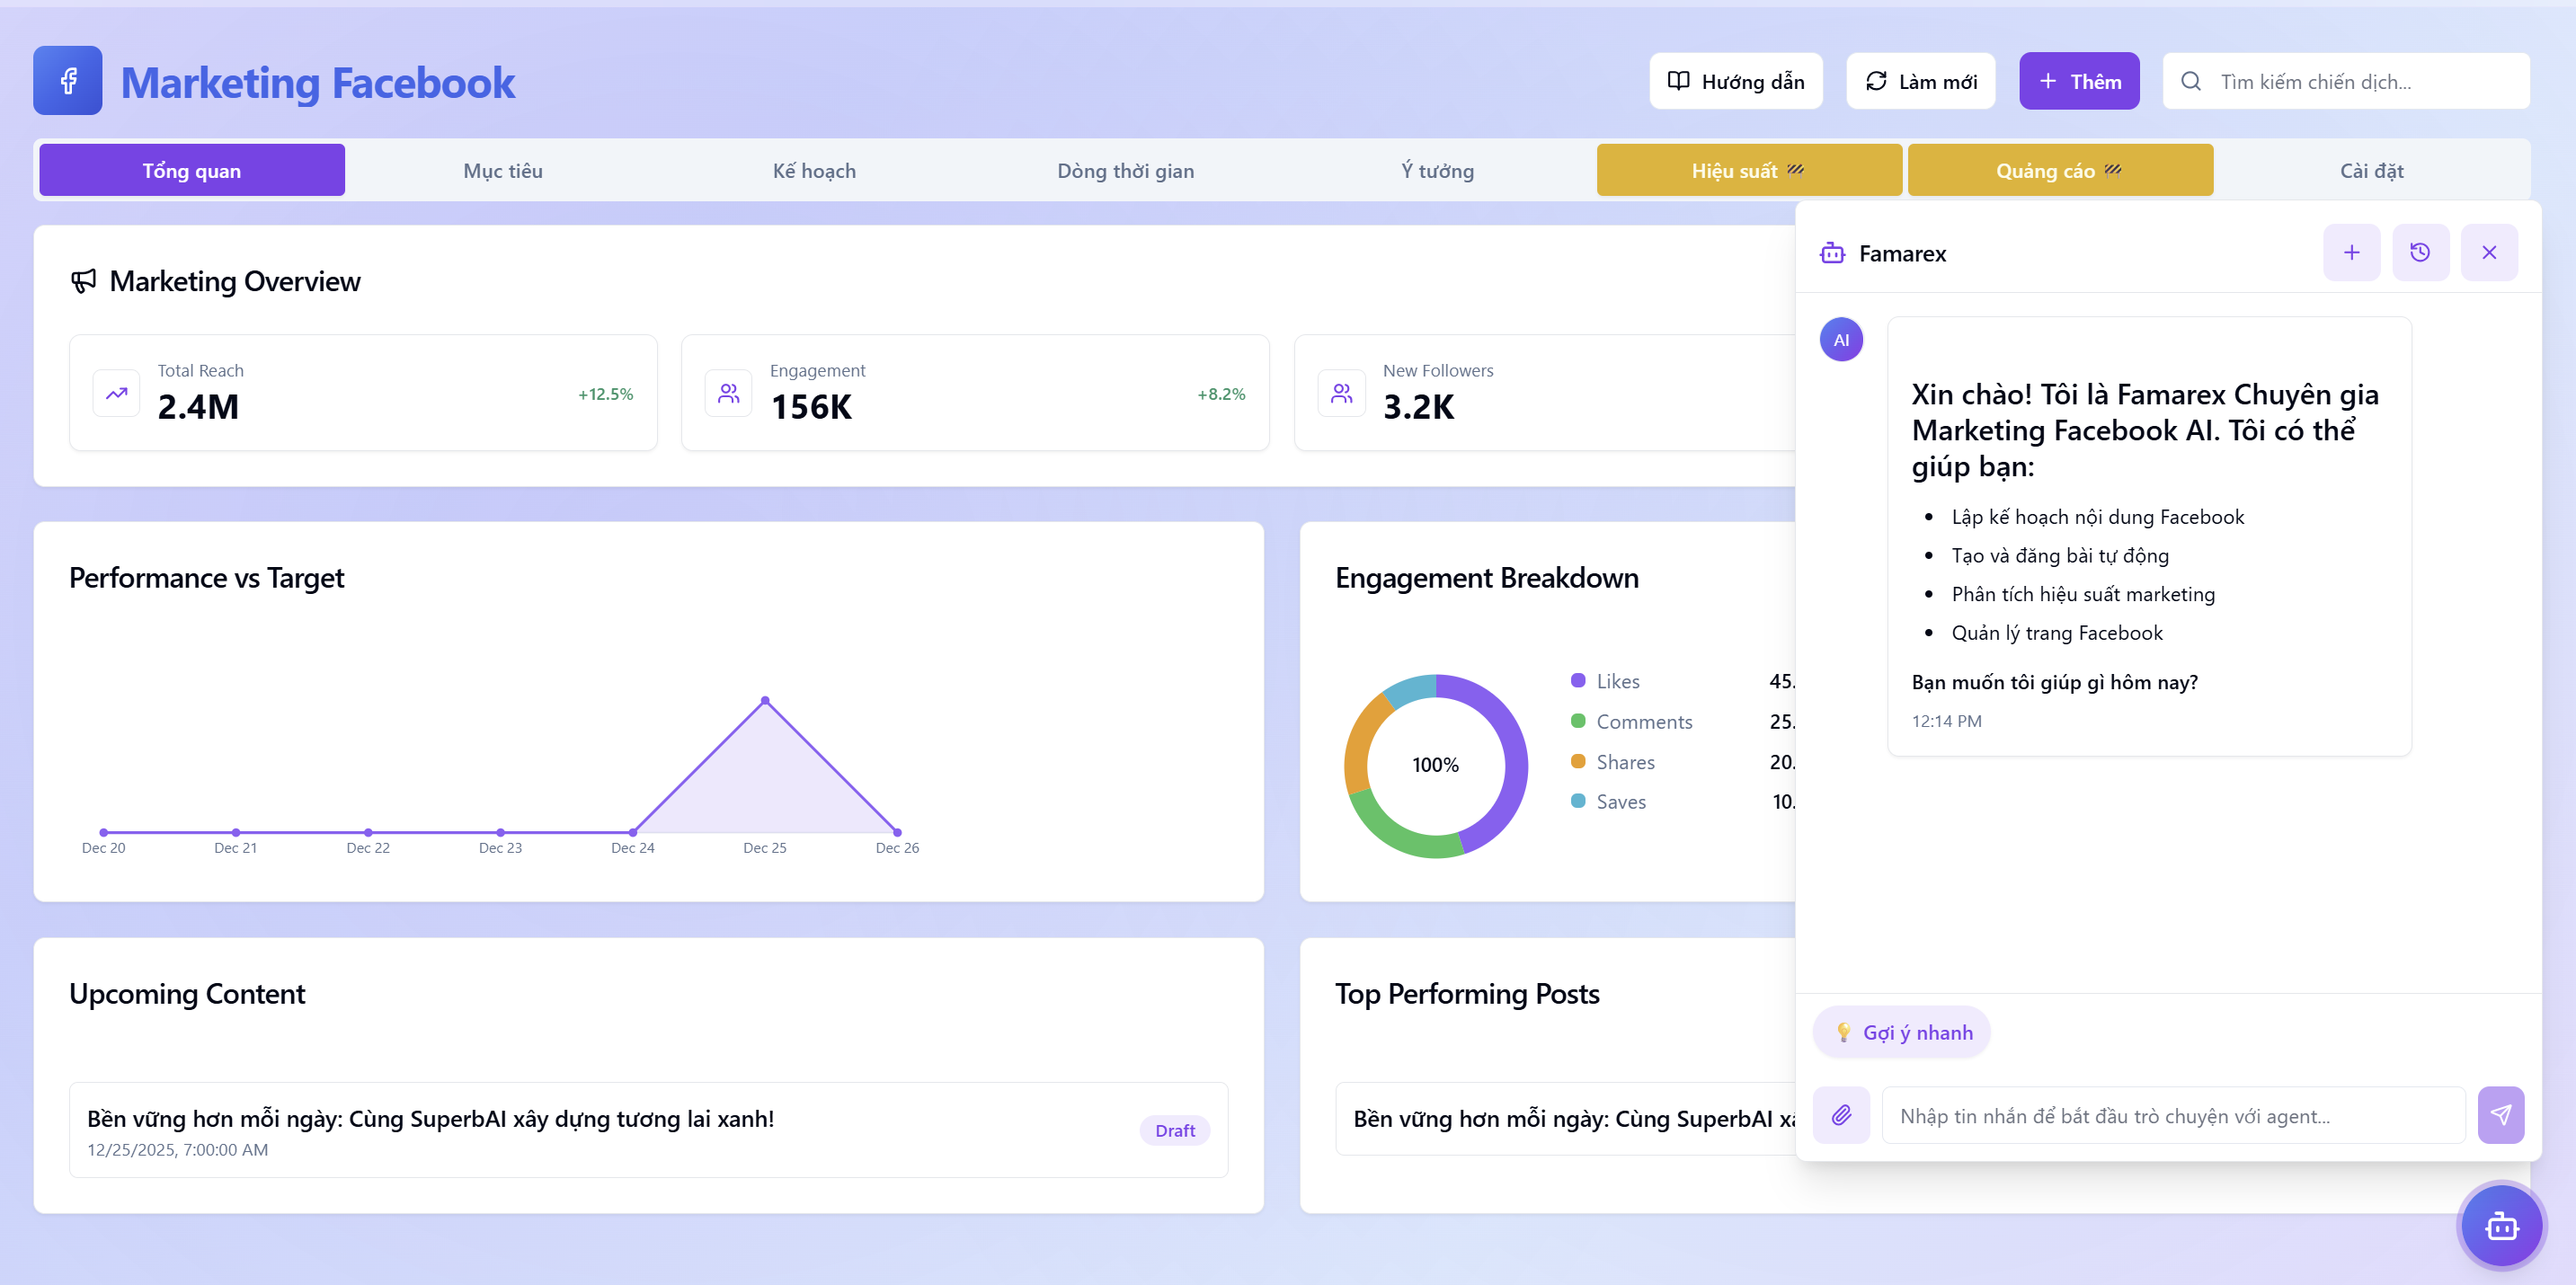The height and width of the screenshot is (1285, 2576).
Task: Click the Facebook logo icon
Action: (x=68, y=81)
